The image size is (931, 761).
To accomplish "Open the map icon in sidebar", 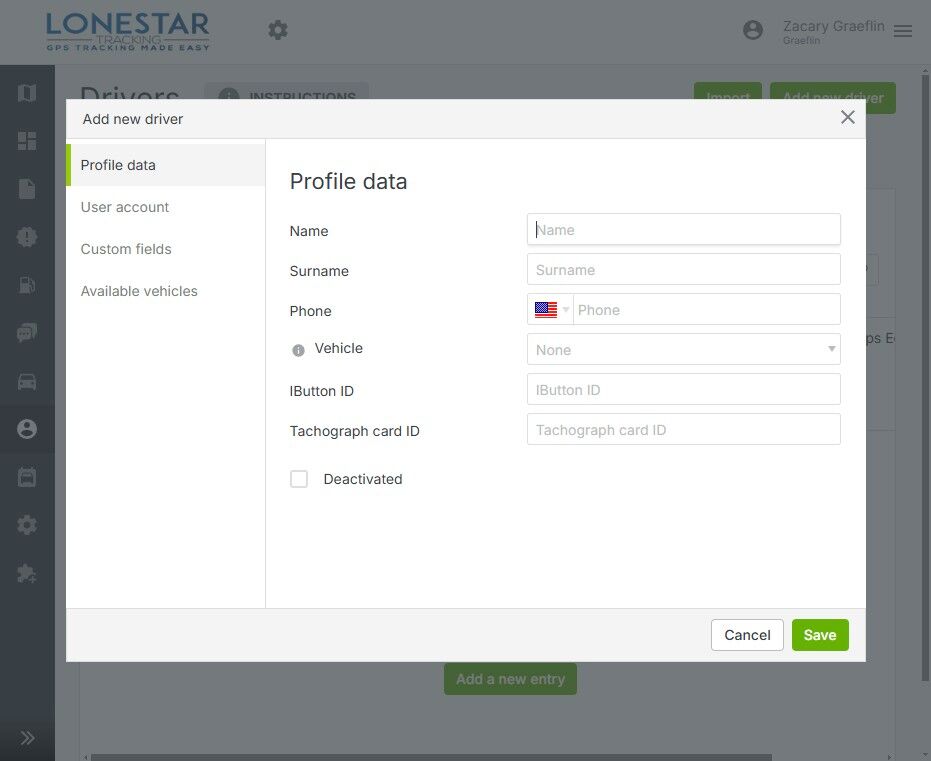I will tap(27, 93).
